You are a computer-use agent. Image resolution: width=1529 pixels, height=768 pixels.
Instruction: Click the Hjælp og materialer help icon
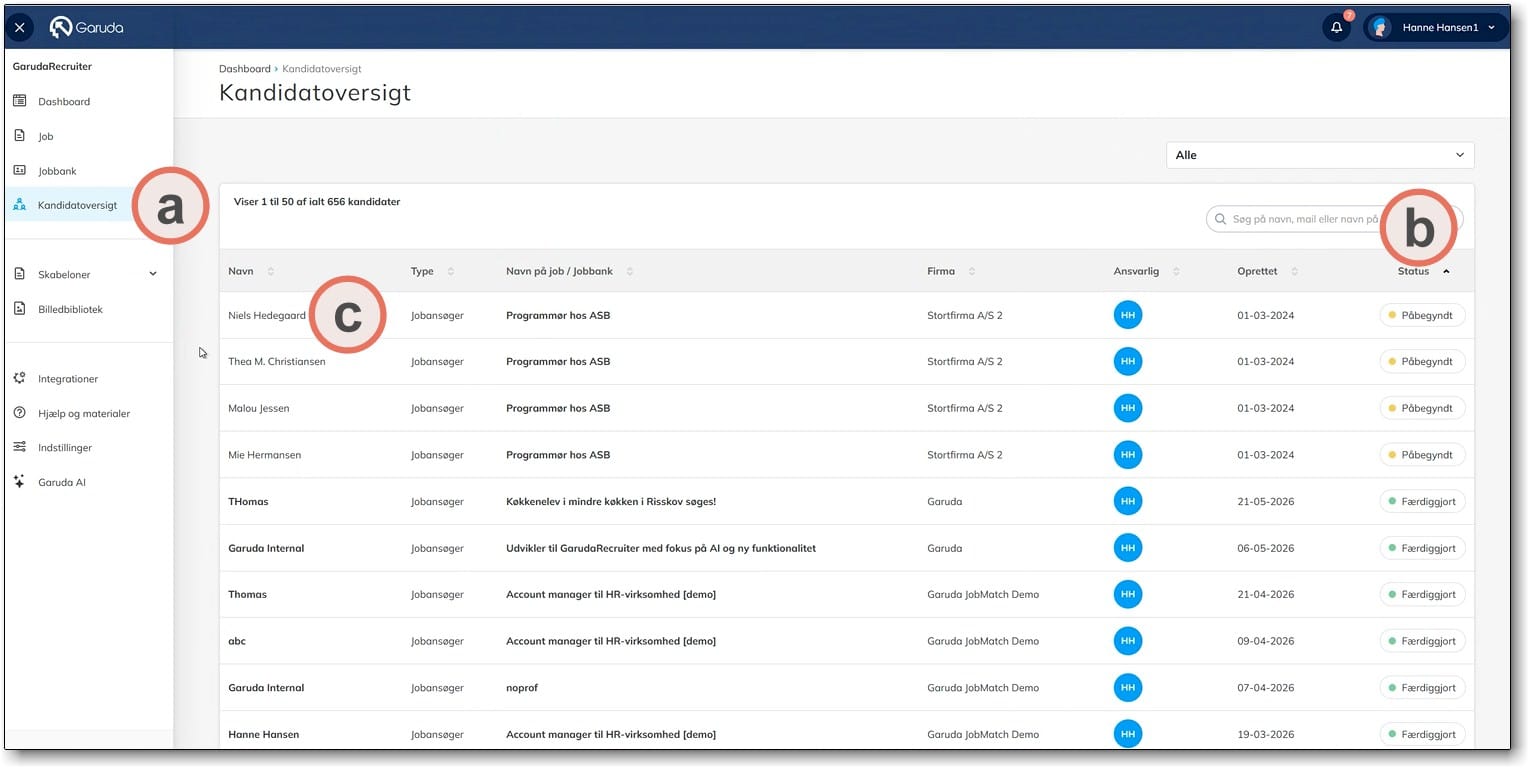pyautogui.click(x=19, y=413)
